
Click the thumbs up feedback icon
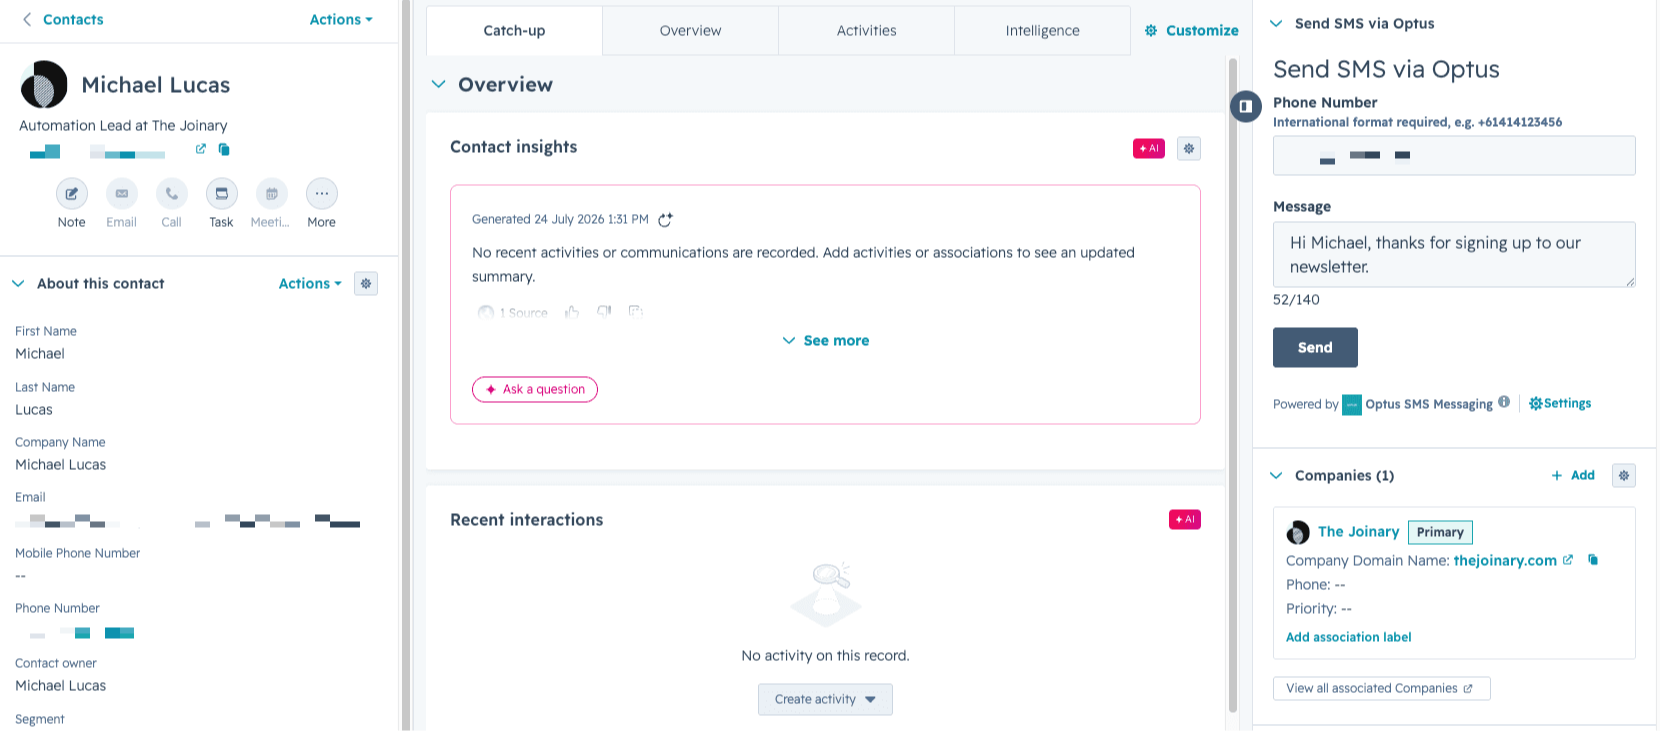(x=572, y=312)
